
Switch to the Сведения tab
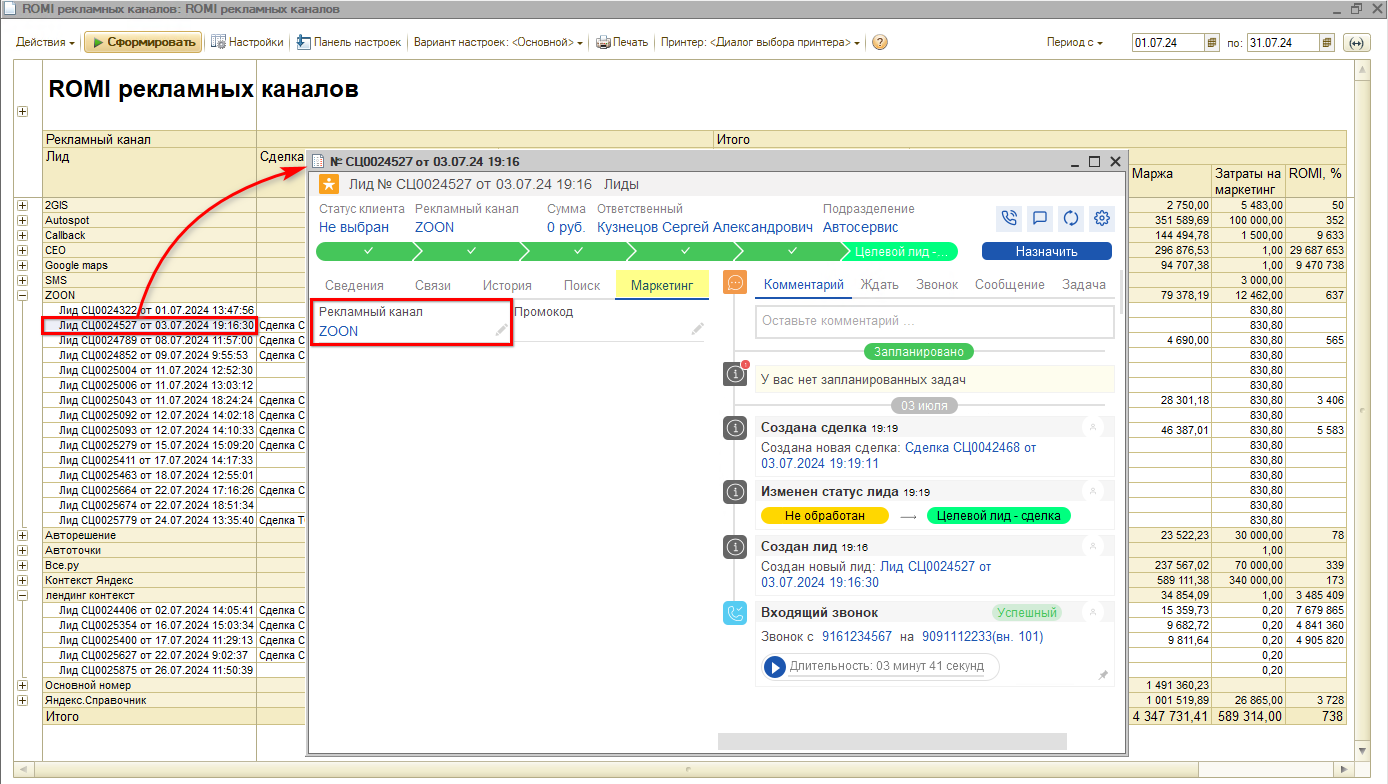(x=354, y=285)
